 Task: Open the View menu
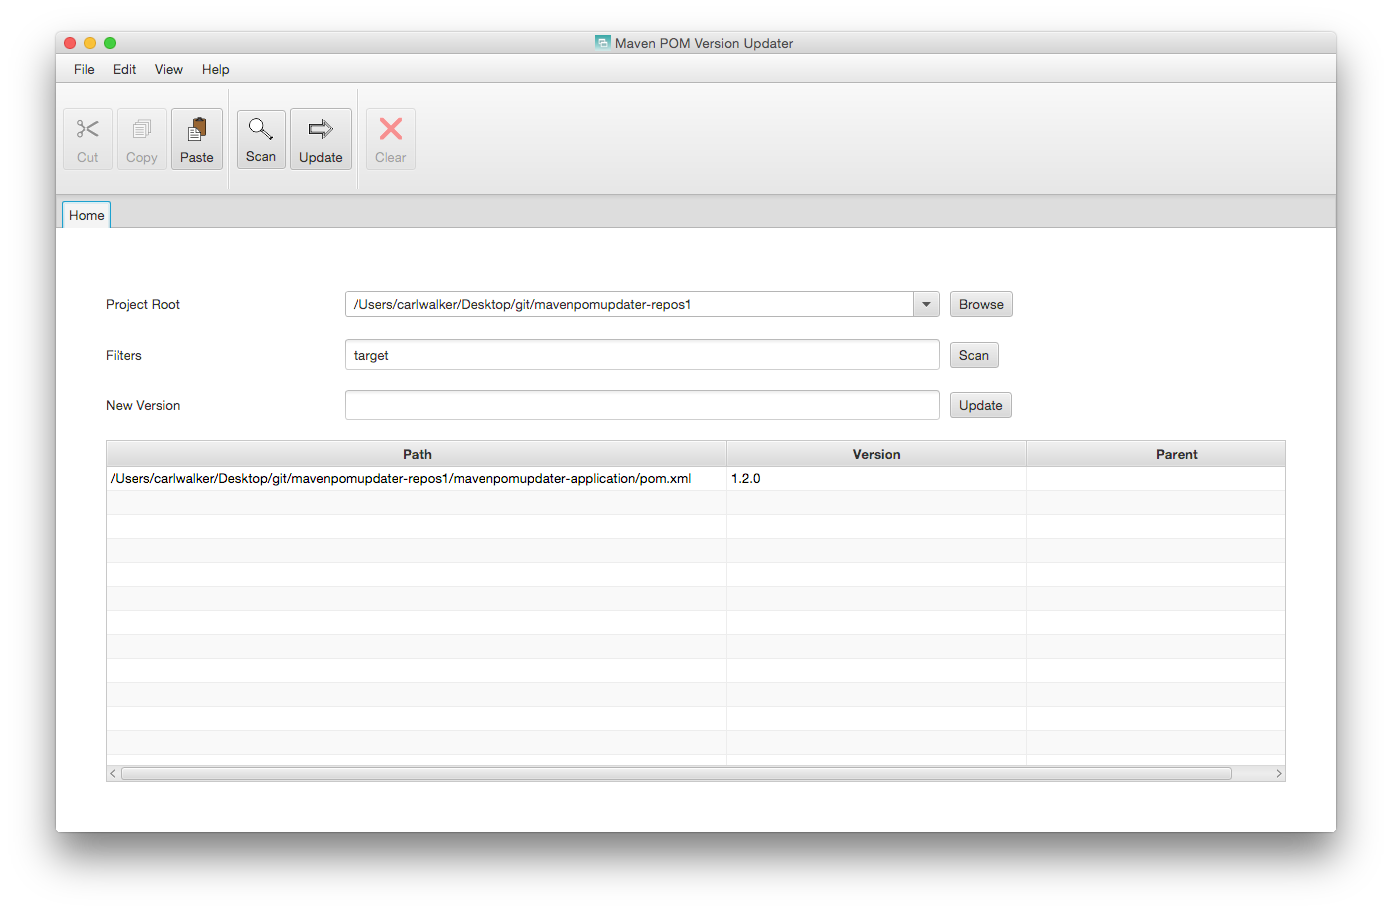(x=168, y=69)
